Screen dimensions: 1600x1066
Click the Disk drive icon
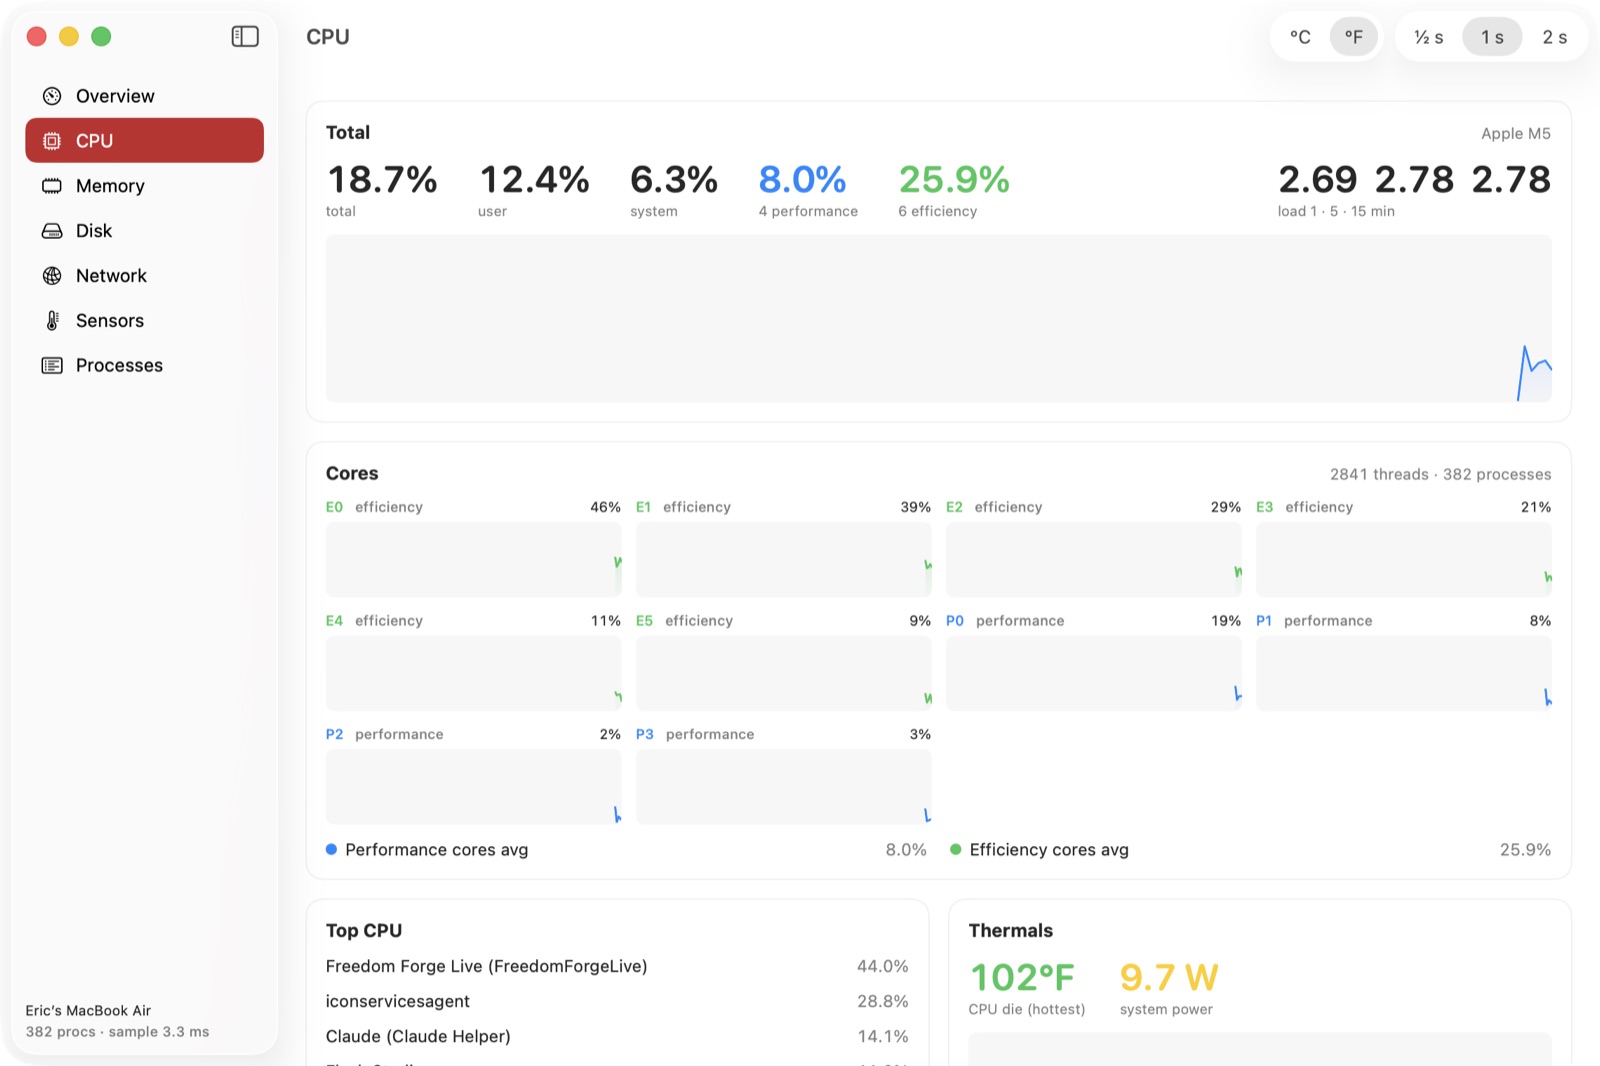(x=52, y=231)
